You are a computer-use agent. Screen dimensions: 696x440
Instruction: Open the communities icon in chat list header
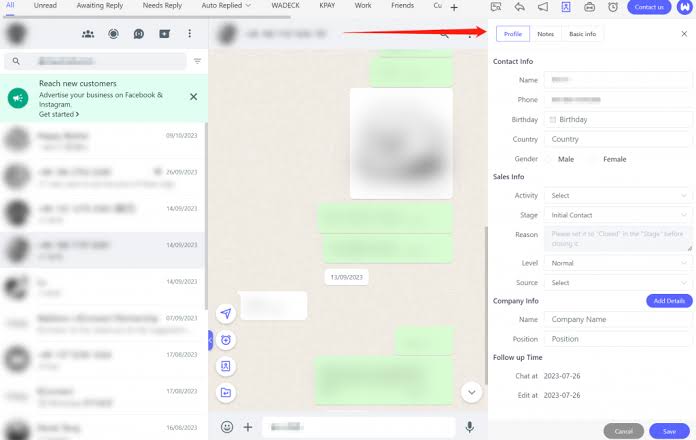88,34
